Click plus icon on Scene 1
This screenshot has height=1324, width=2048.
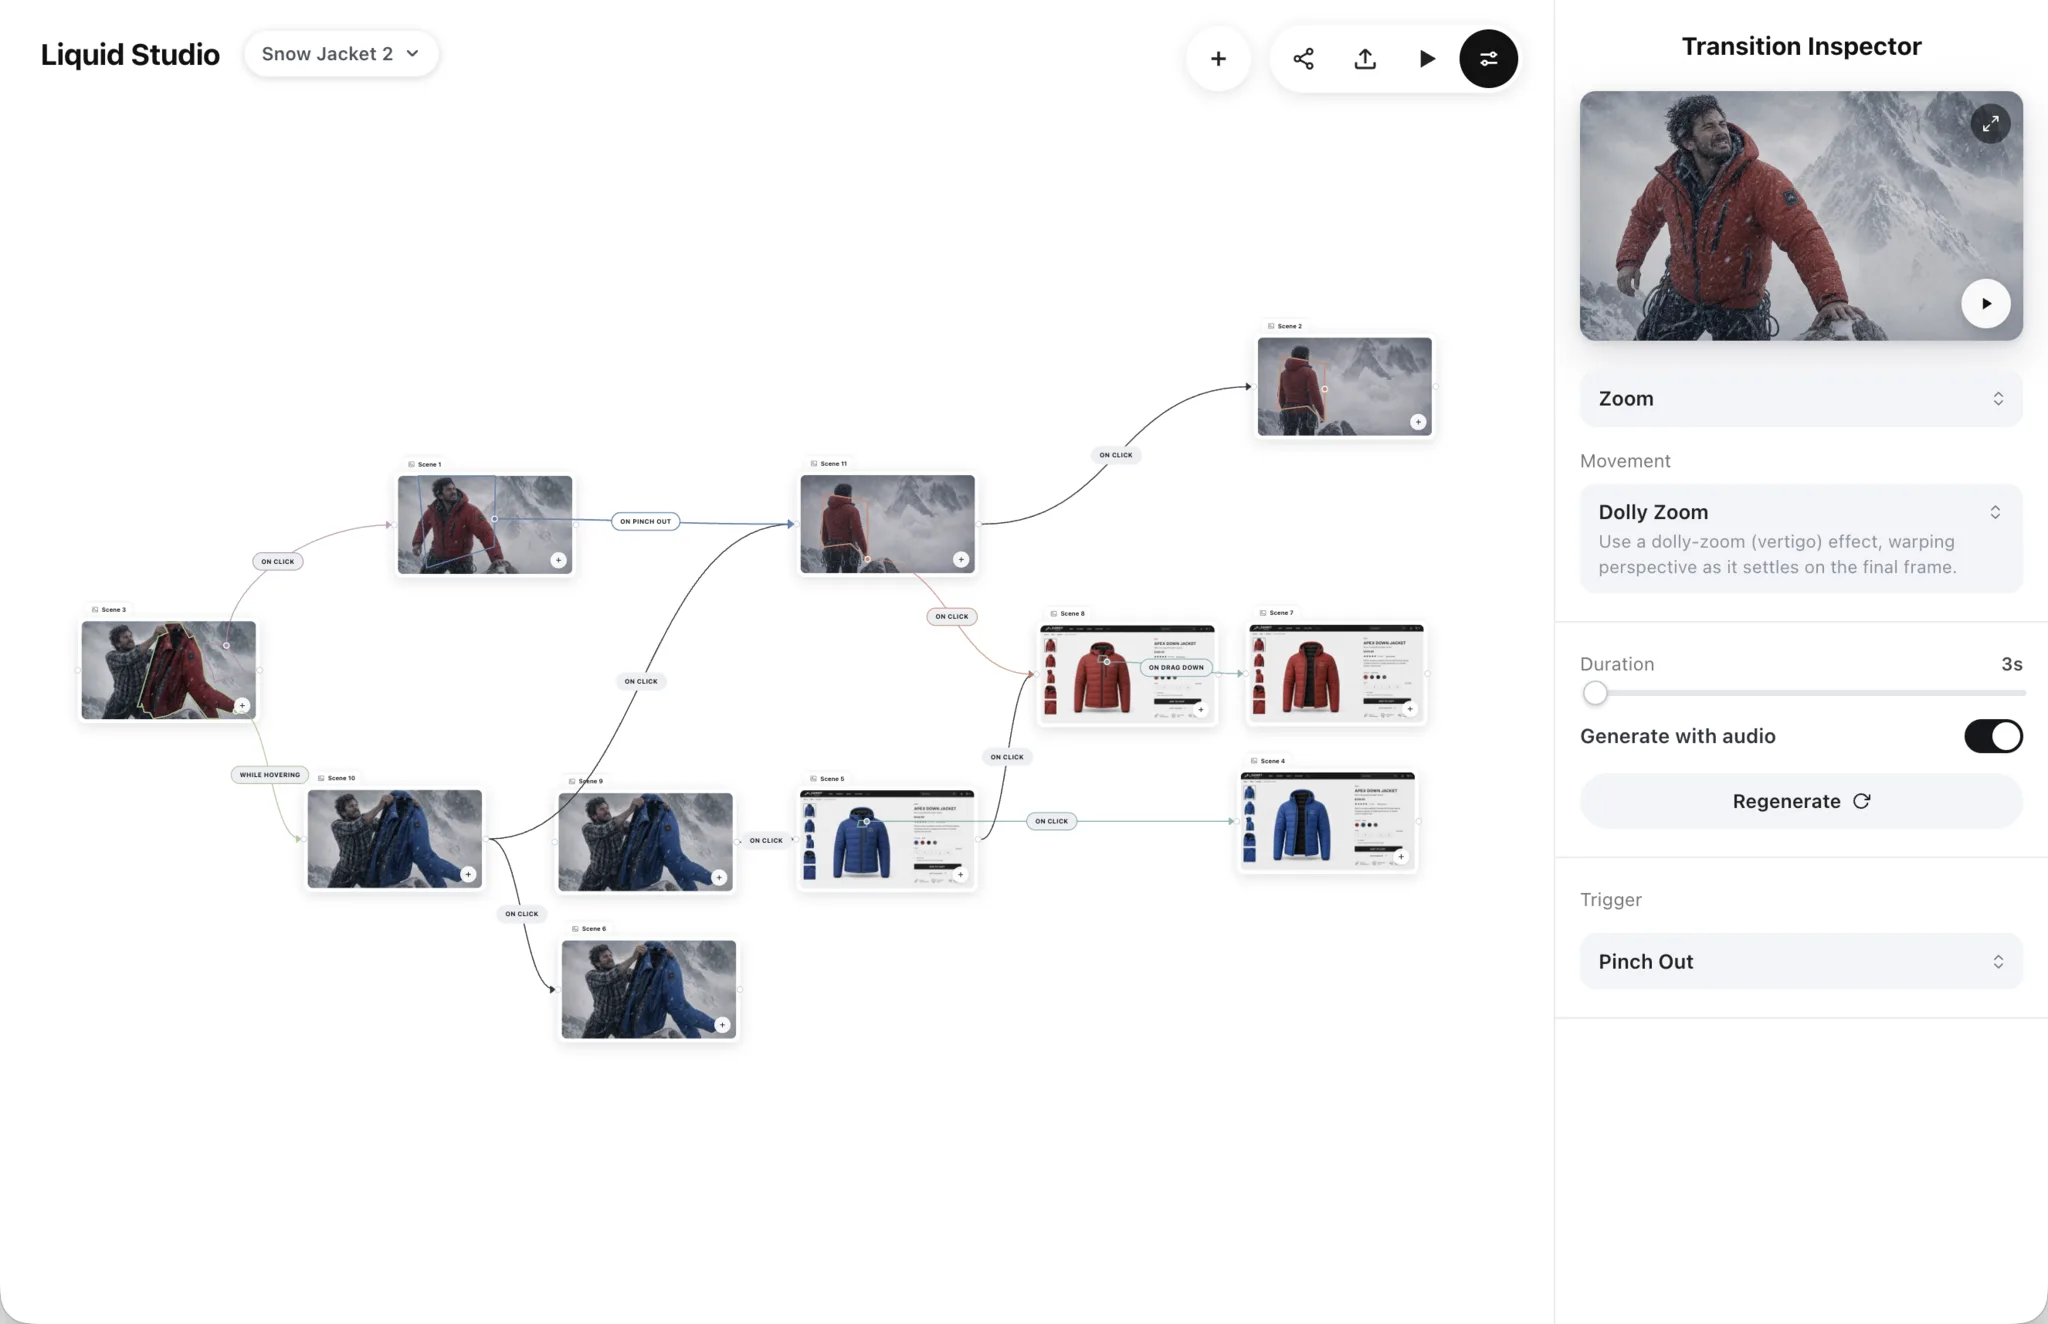pos(558,560)
